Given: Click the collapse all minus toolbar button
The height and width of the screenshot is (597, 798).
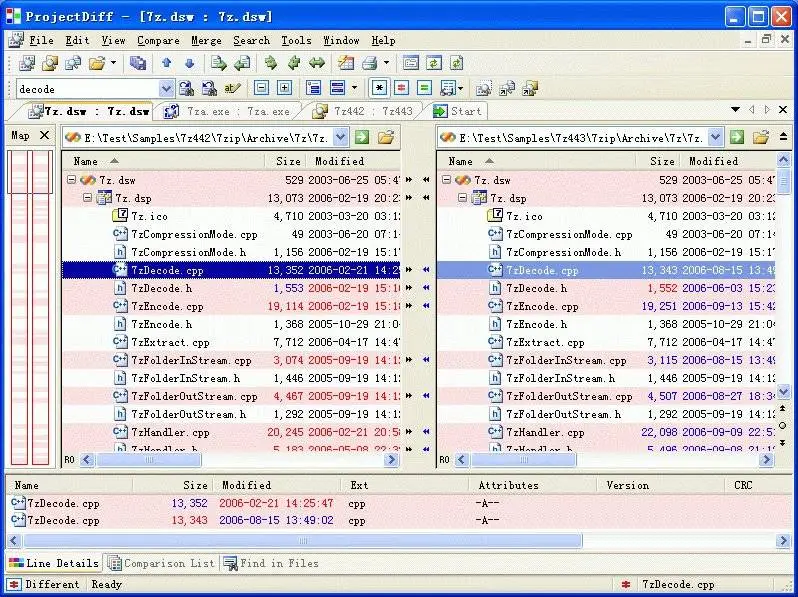Looking at the screenshot, I should 261,89.
